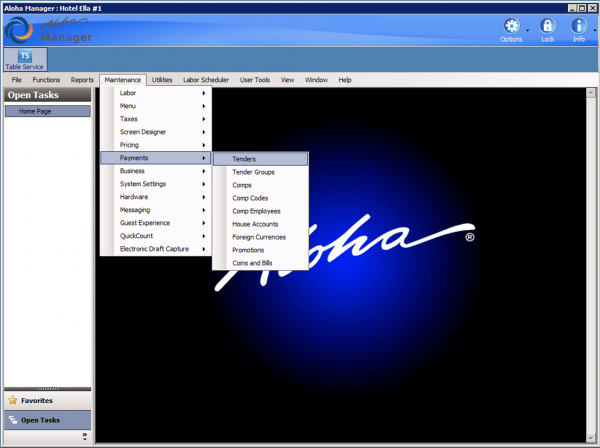Viewport: 600px width, 448px height.
Task: Click the vertical scrollbar down arrow
Action: click(x=590, y=438)
